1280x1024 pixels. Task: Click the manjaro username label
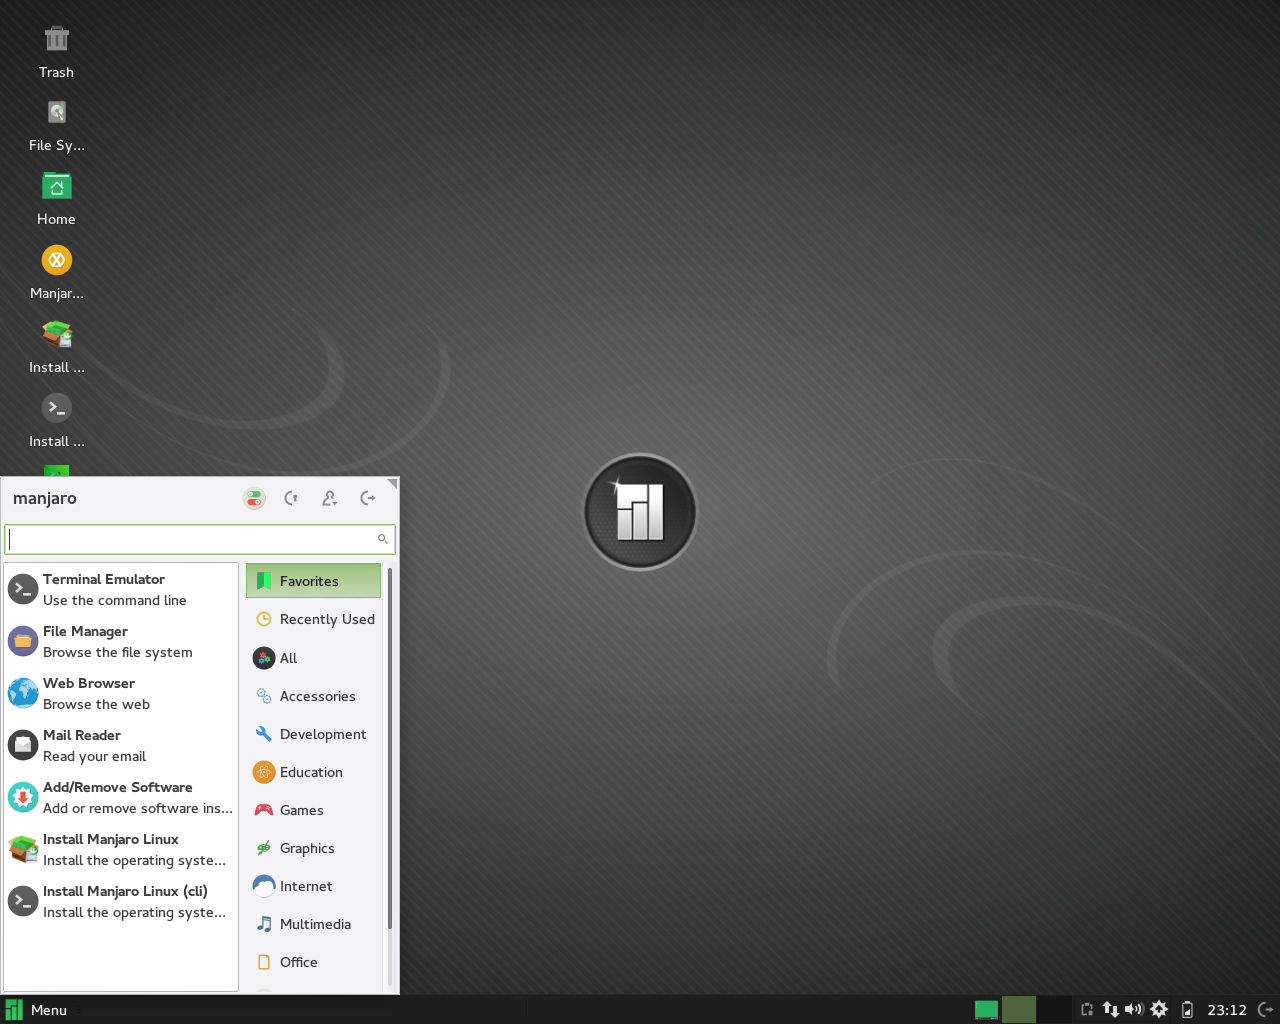tap(45, 498)
